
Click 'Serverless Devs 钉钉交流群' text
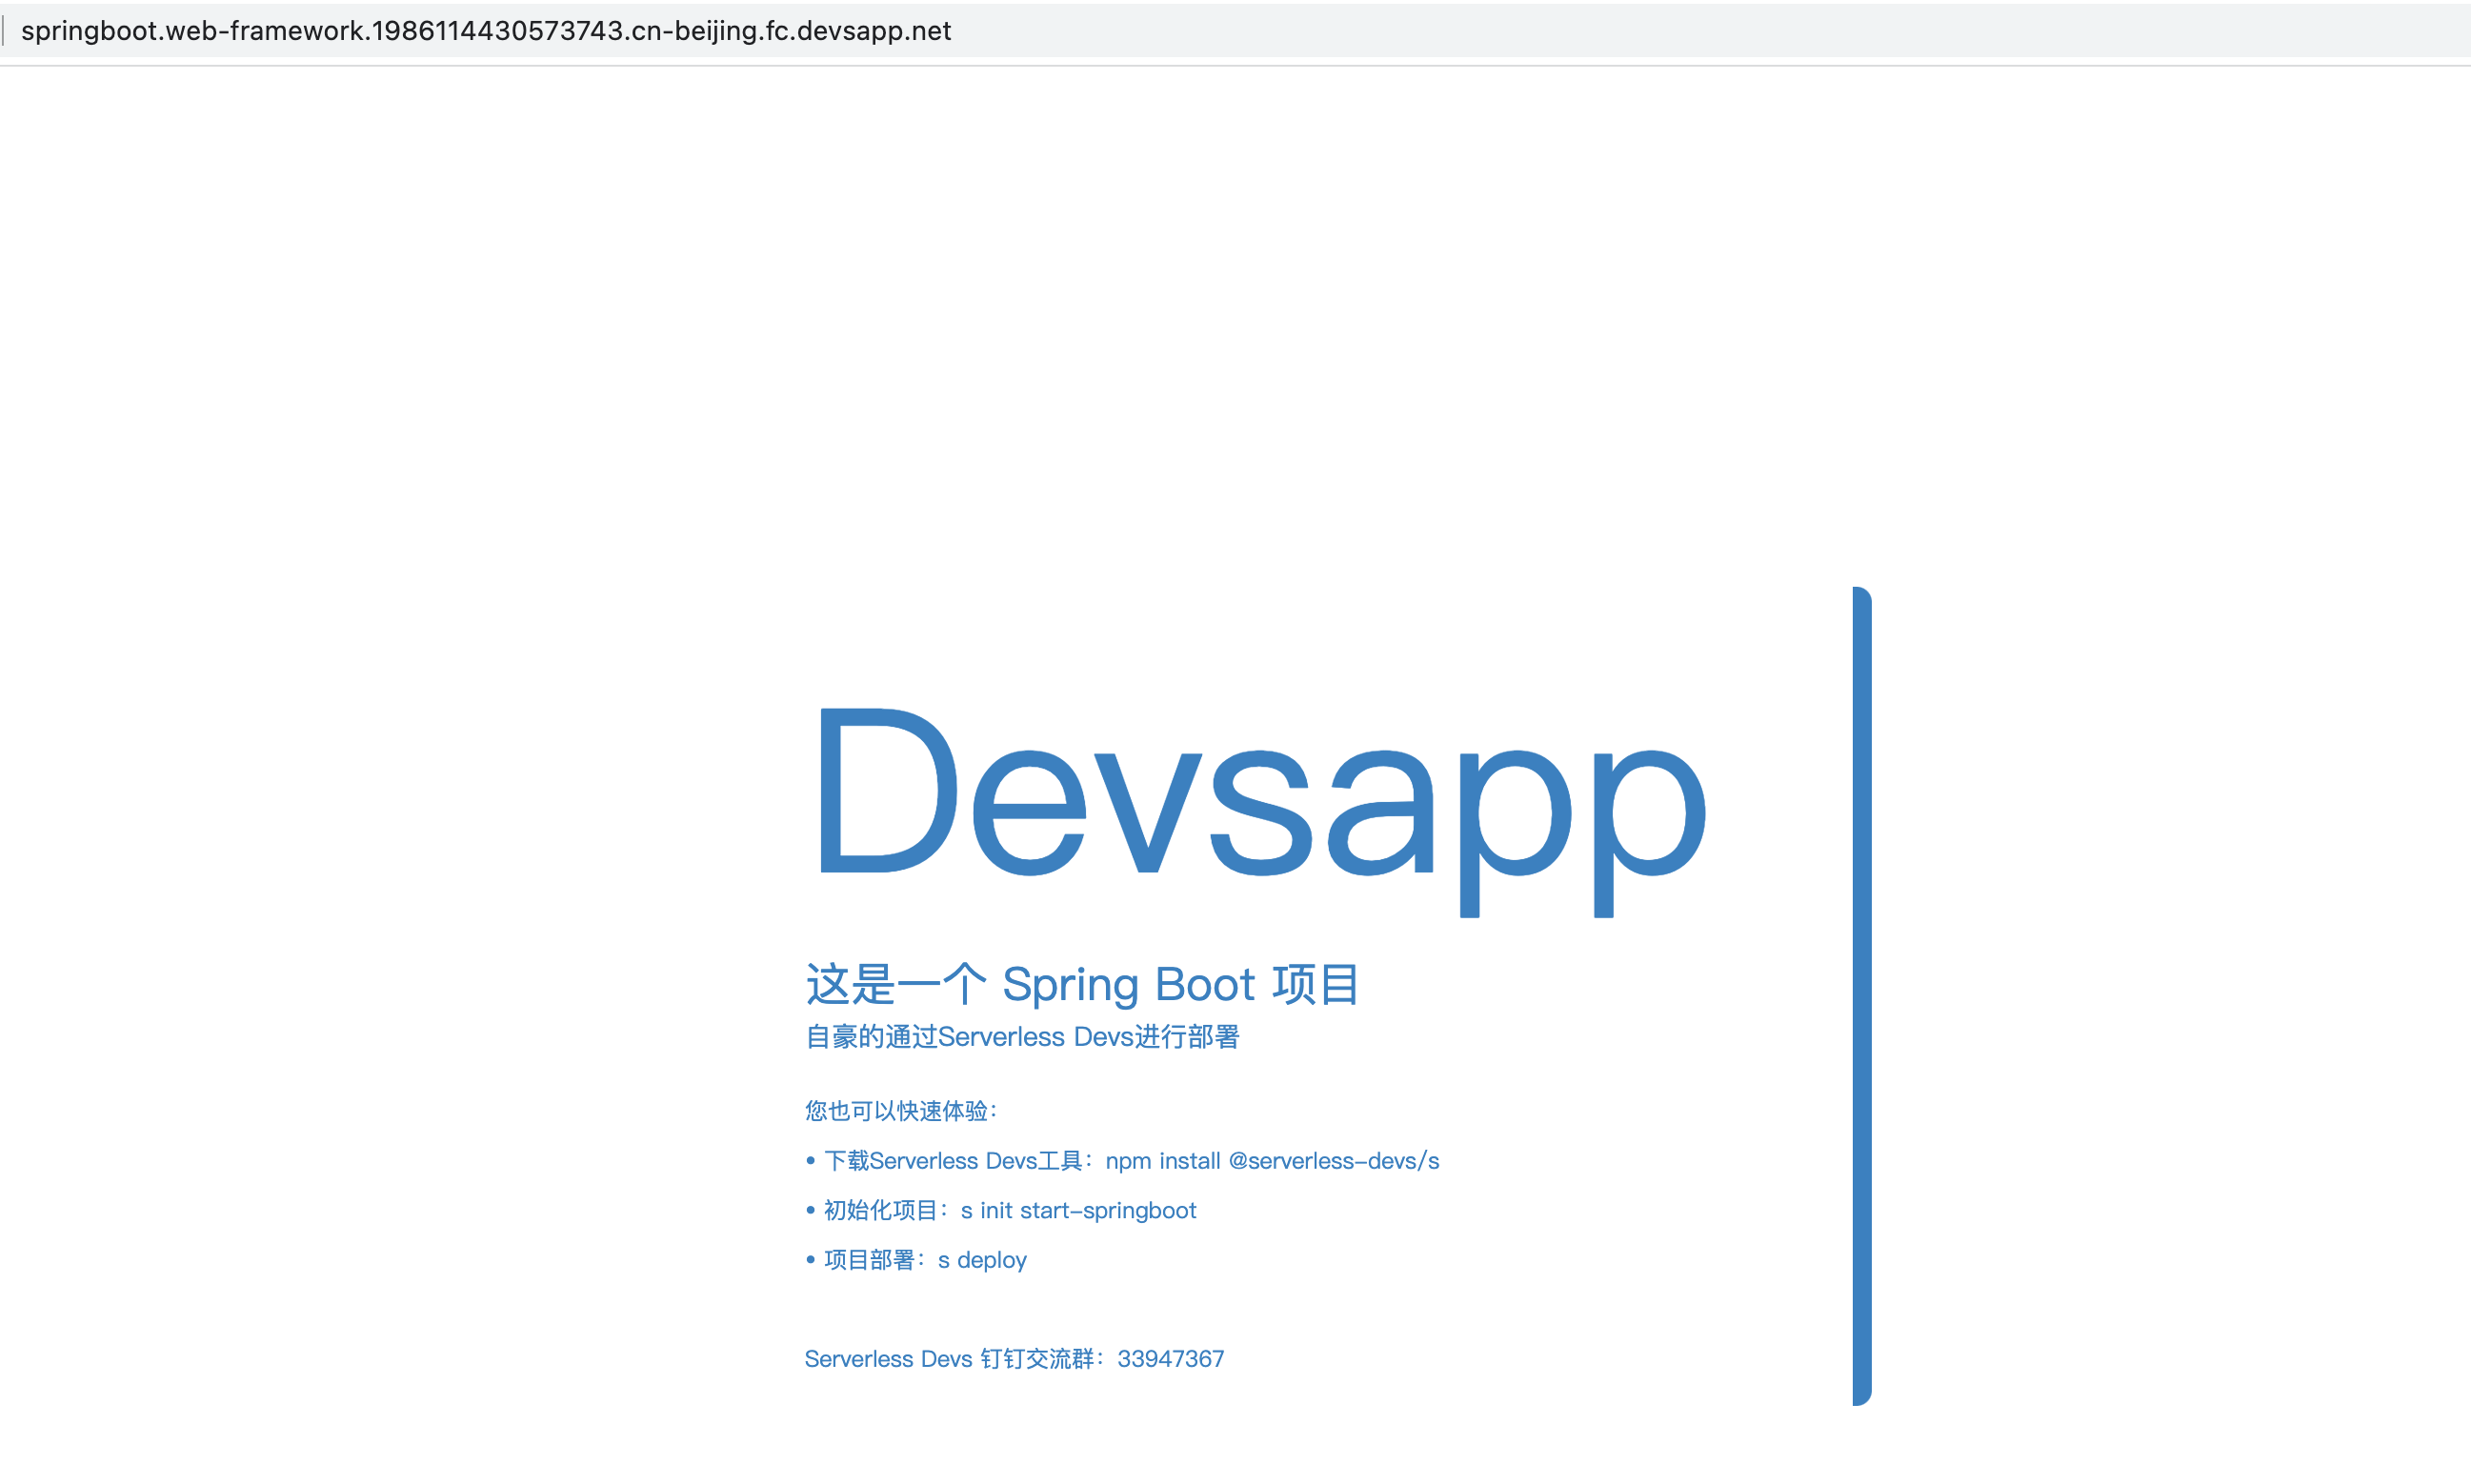tap(950, 1359)
